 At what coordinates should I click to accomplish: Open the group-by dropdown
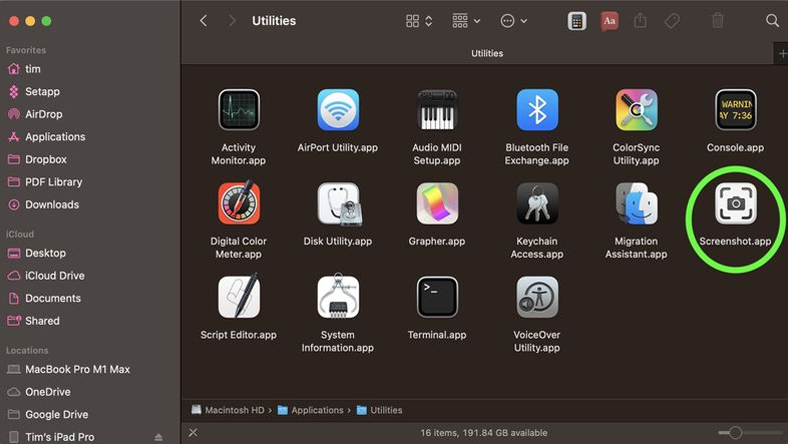pyautogui.click(x=466, y=21)
